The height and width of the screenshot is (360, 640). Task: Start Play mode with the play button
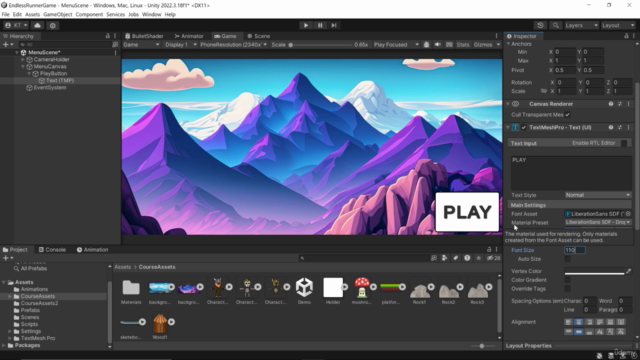tap(306, 25)
